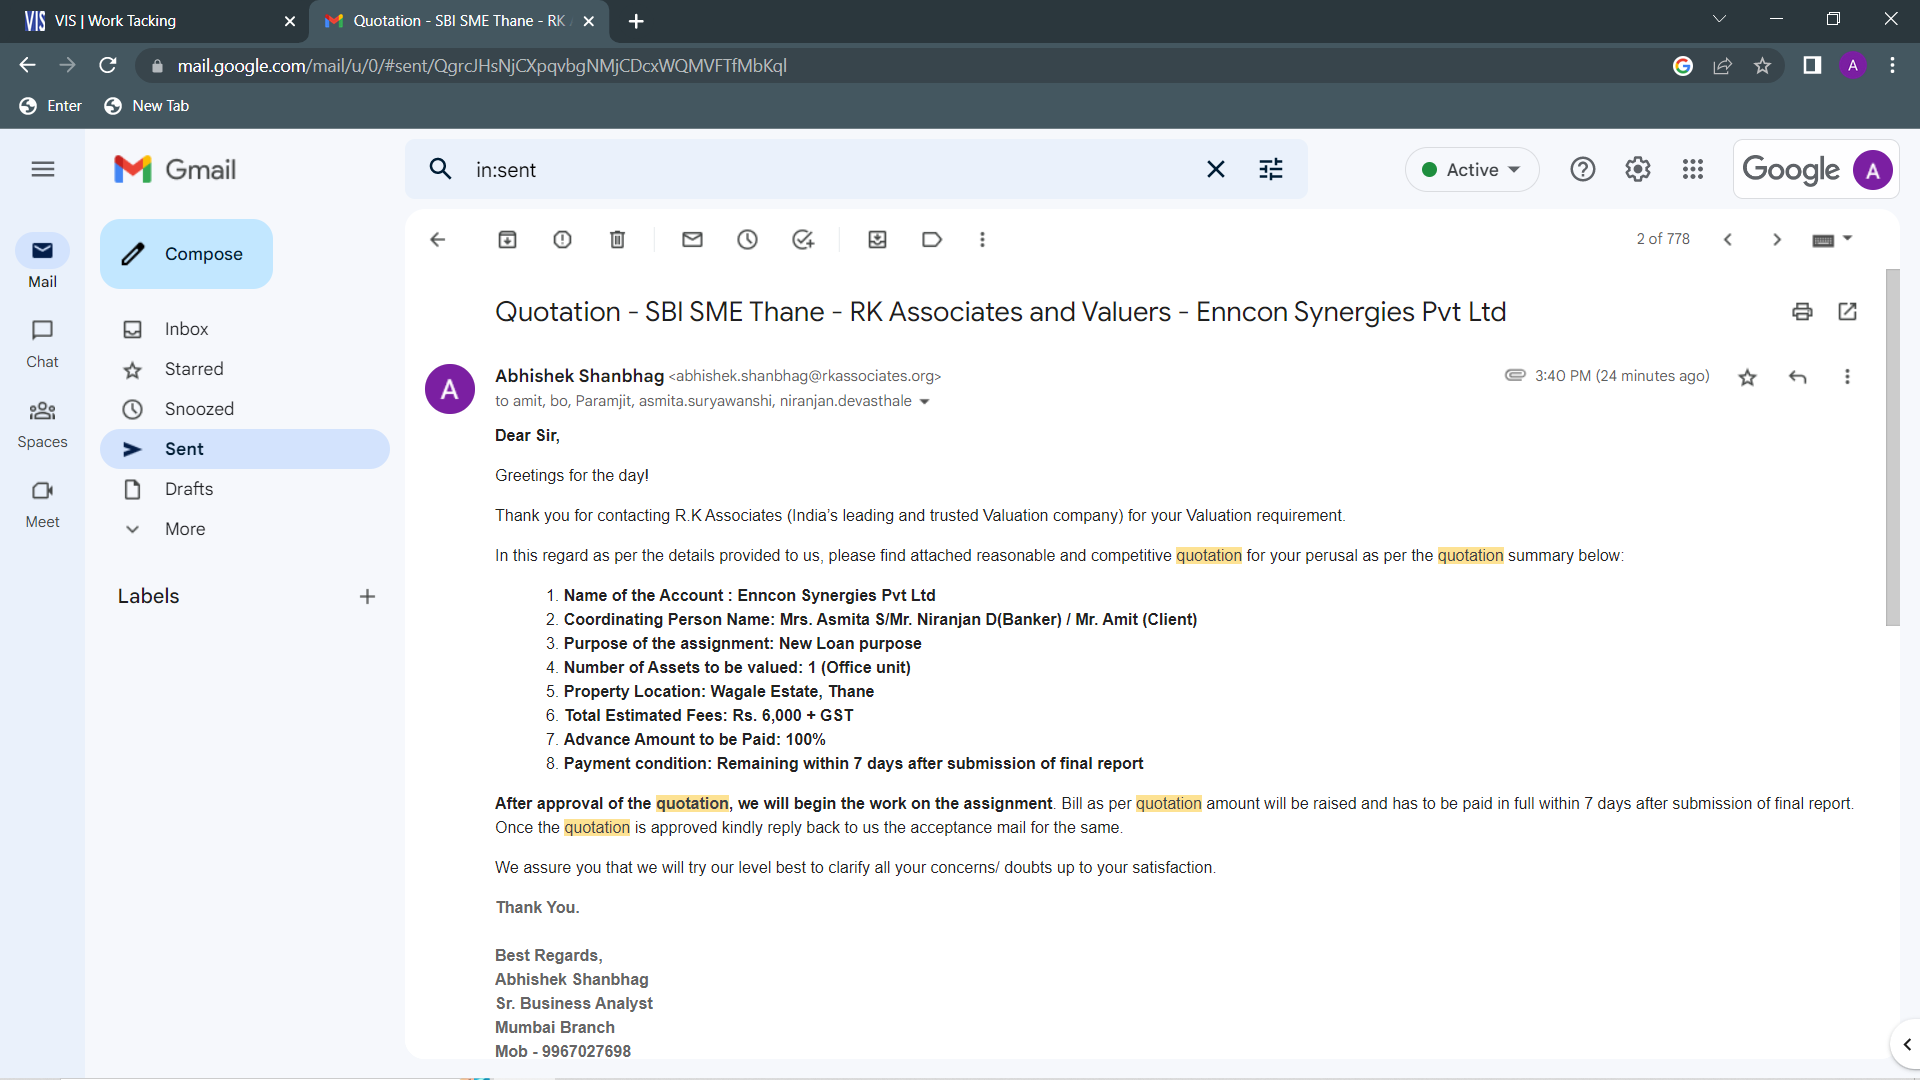Click the search magnifier icon
Viewport: 1920px width, 1080px height.
pyautogui.click(x=441, y=169)
